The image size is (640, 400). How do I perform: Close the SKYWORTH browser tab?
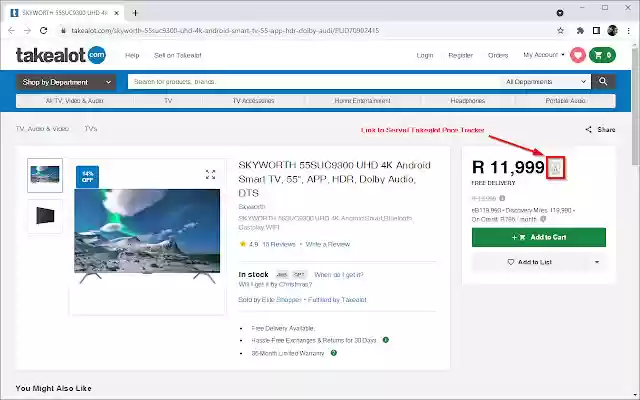[x=116, y=13]
